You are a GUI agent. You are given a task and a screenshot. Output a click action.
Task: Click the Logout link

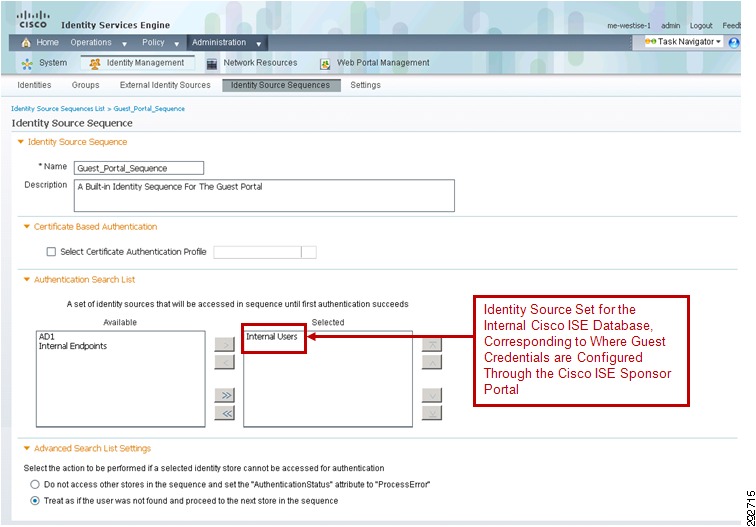coord(701,26)
